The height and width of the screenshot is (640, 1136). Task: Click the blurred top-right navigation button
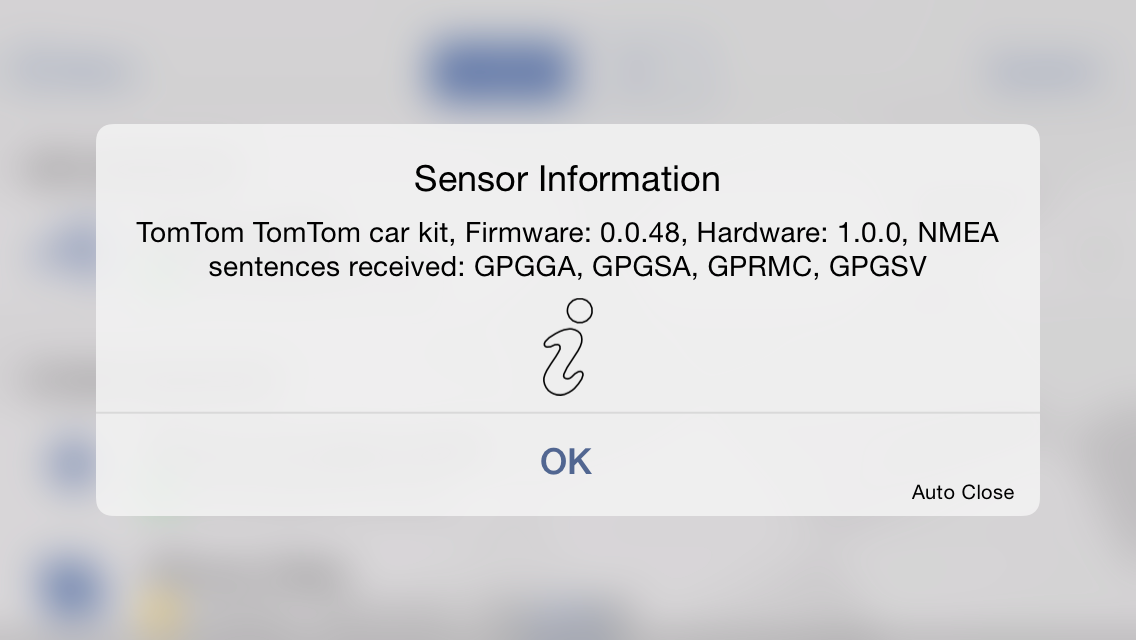pos(1043,72)
